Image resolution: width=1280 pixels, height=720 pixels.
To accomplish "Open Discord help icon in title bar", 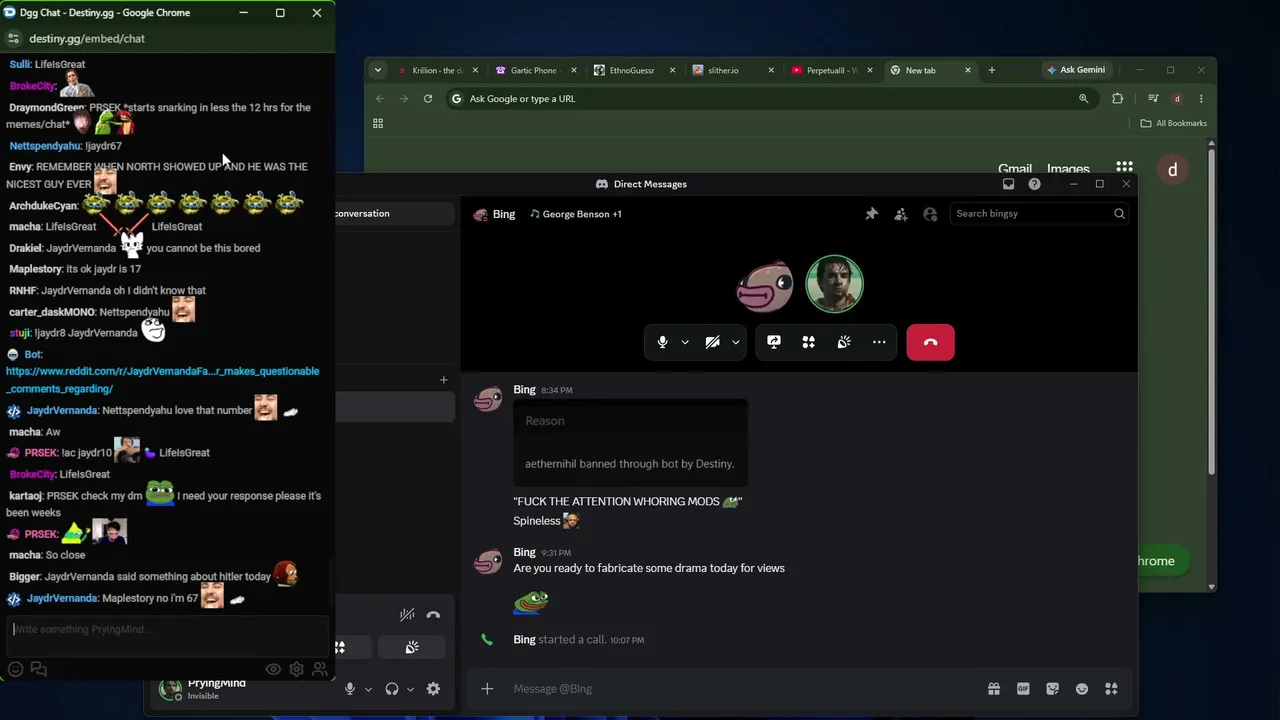I will (1034, 184).
